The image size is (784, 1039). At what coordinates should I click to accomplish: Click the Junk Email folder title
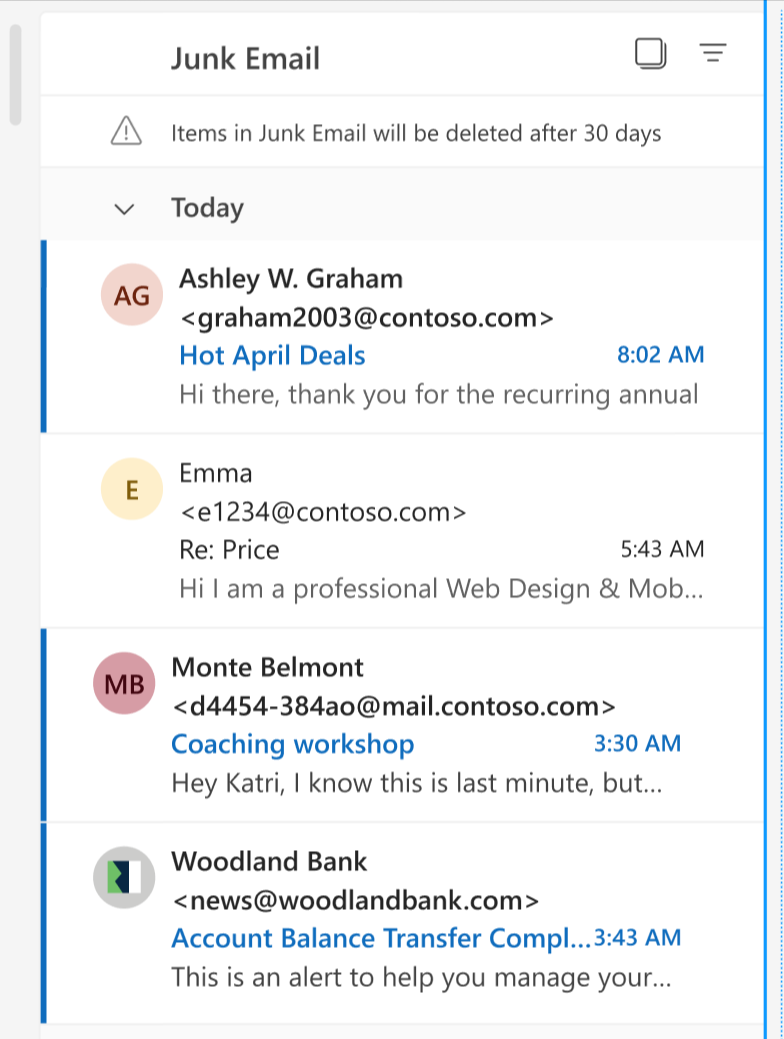[x=245, y=58]
